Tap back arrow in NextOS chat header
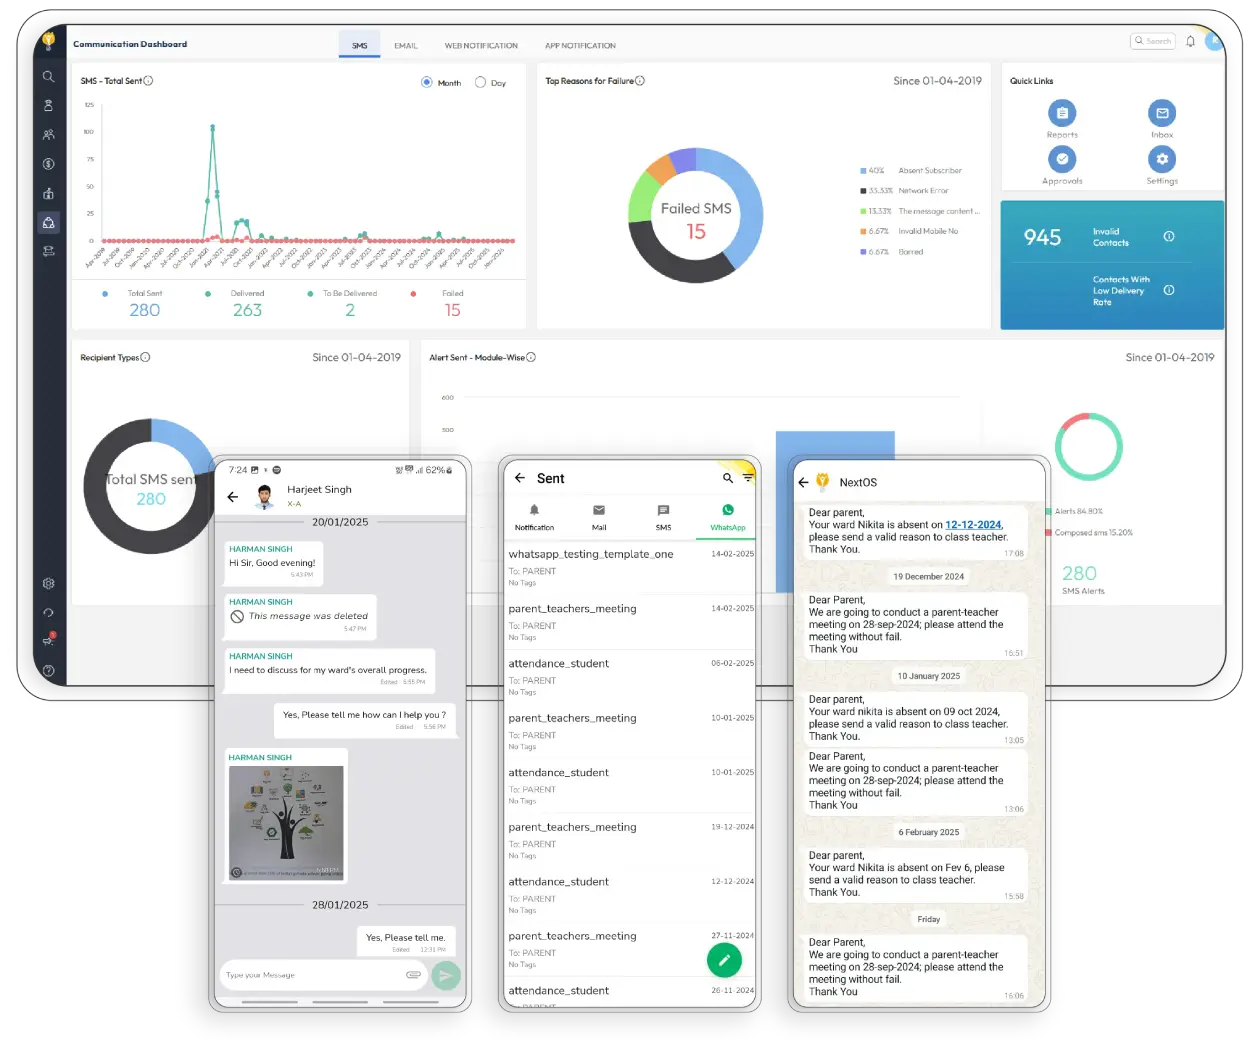Image resolution: width=1250 pixels, height=1051 pixels. click(803, 482)
